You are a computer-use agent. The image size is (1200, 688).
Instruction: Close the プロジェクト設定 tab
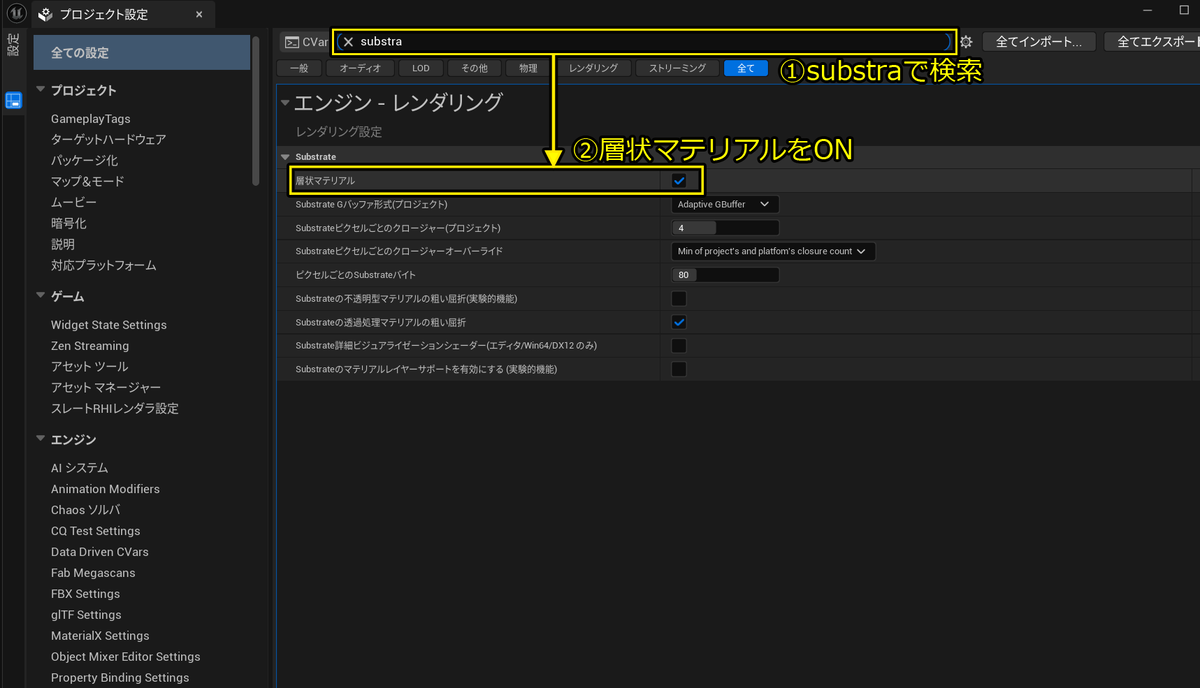tap(198, 14)
